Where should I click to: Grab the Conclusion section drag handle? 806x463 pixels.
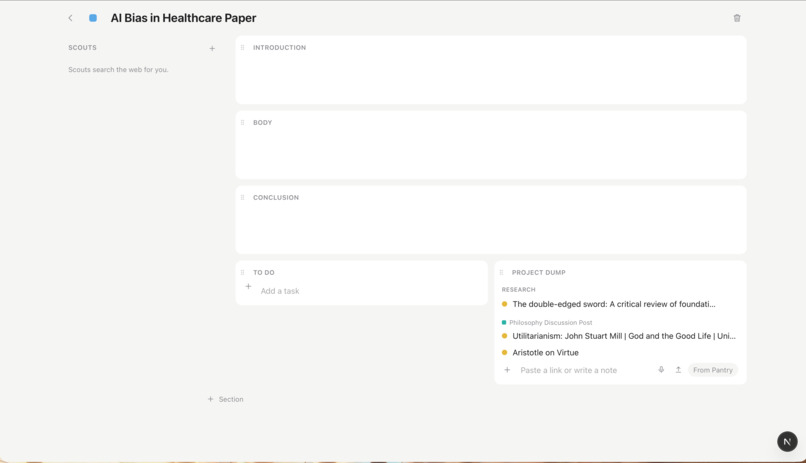(x=243, y=197)
